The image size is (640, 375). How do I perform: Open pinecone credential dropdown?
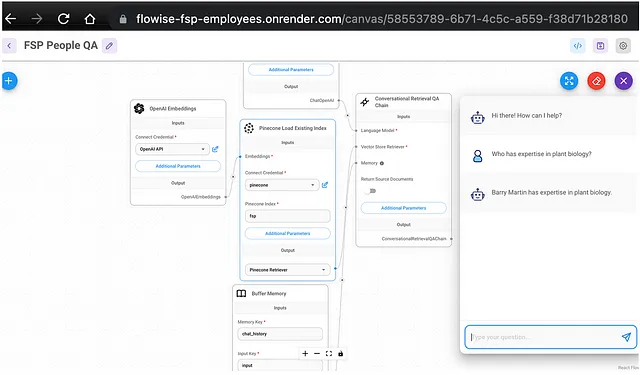(x=282, y=185)
